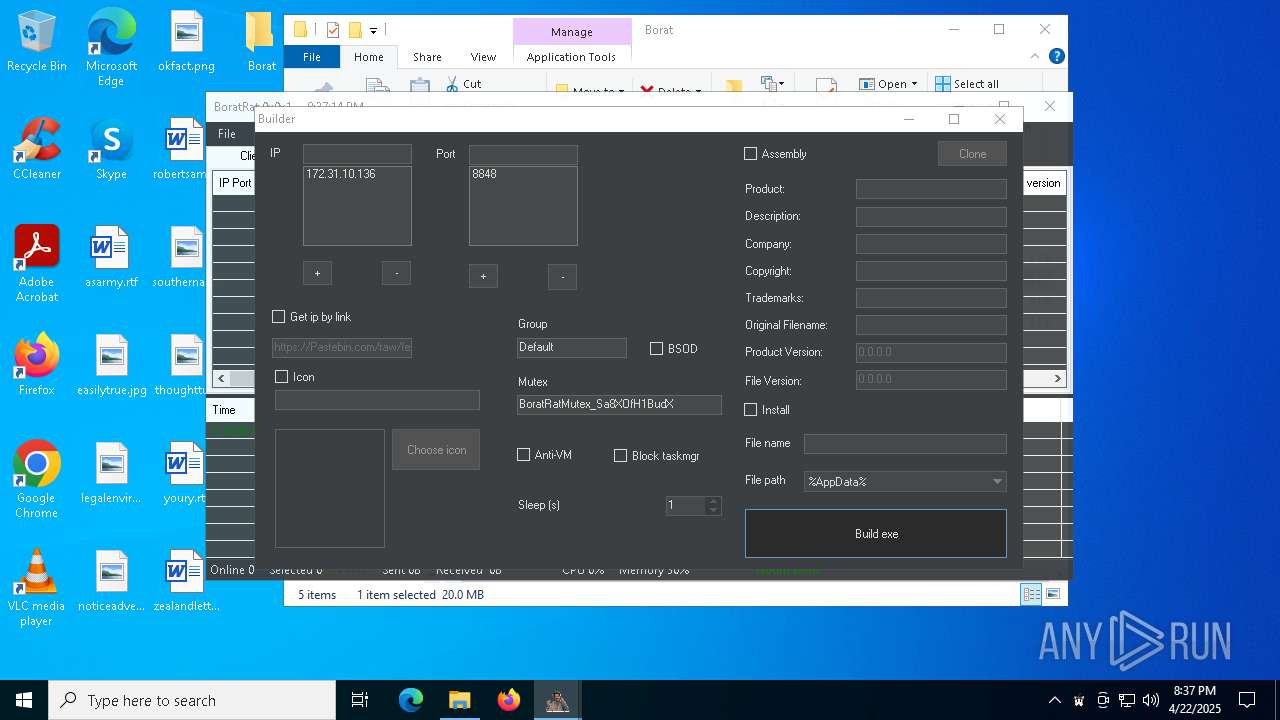Check the Install checkbox

point(750,410)
